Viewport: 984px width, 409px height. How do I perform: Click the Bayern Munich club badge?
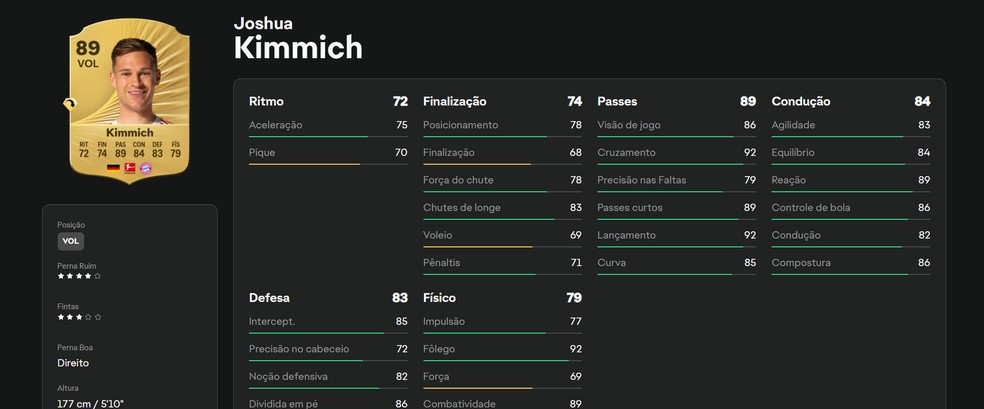pos(145,168)
